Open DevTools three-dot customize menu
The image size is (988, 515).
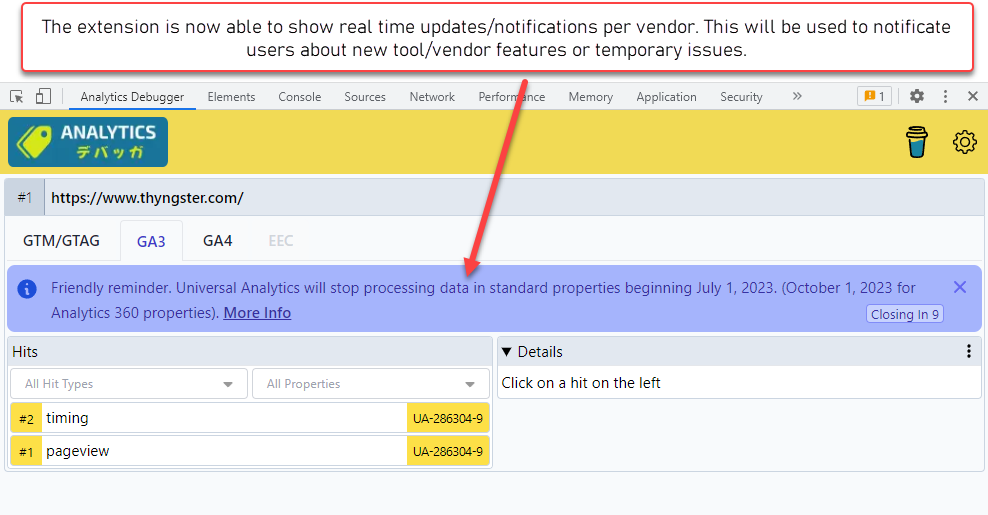945,97
